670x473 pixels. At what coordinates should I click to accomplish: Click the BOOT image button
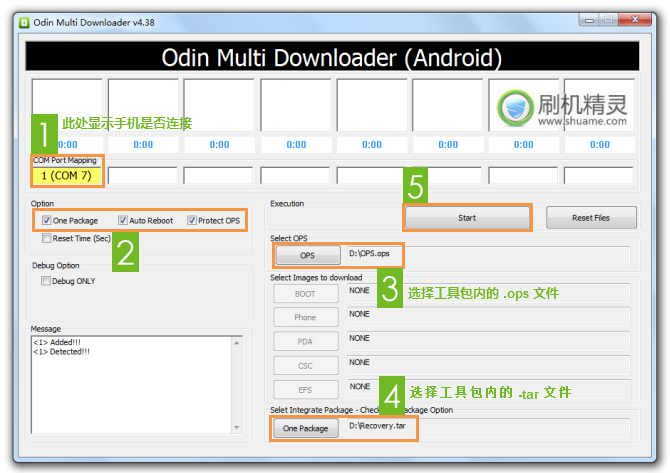(x=306, y=294)
